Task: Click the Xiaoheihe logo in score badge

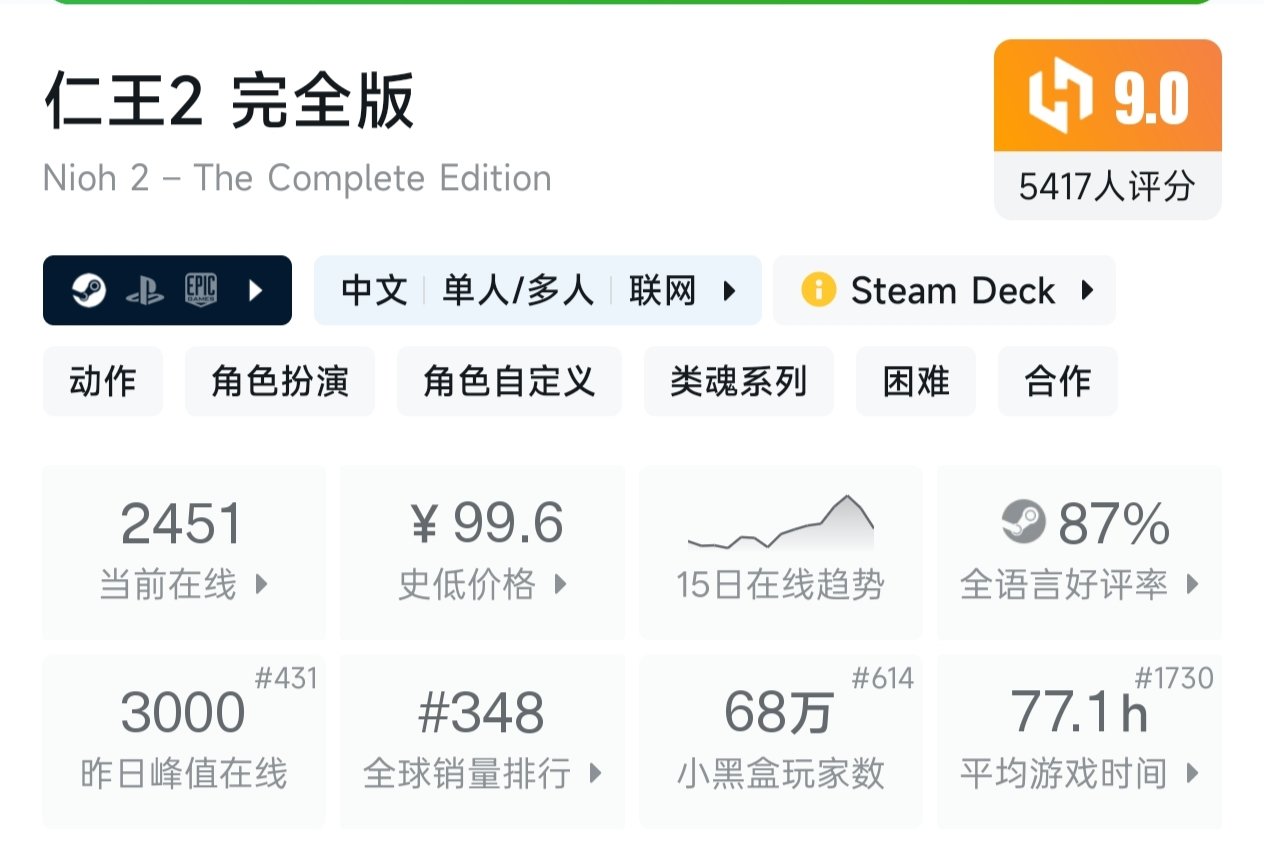Action: tap(1061, 97)
